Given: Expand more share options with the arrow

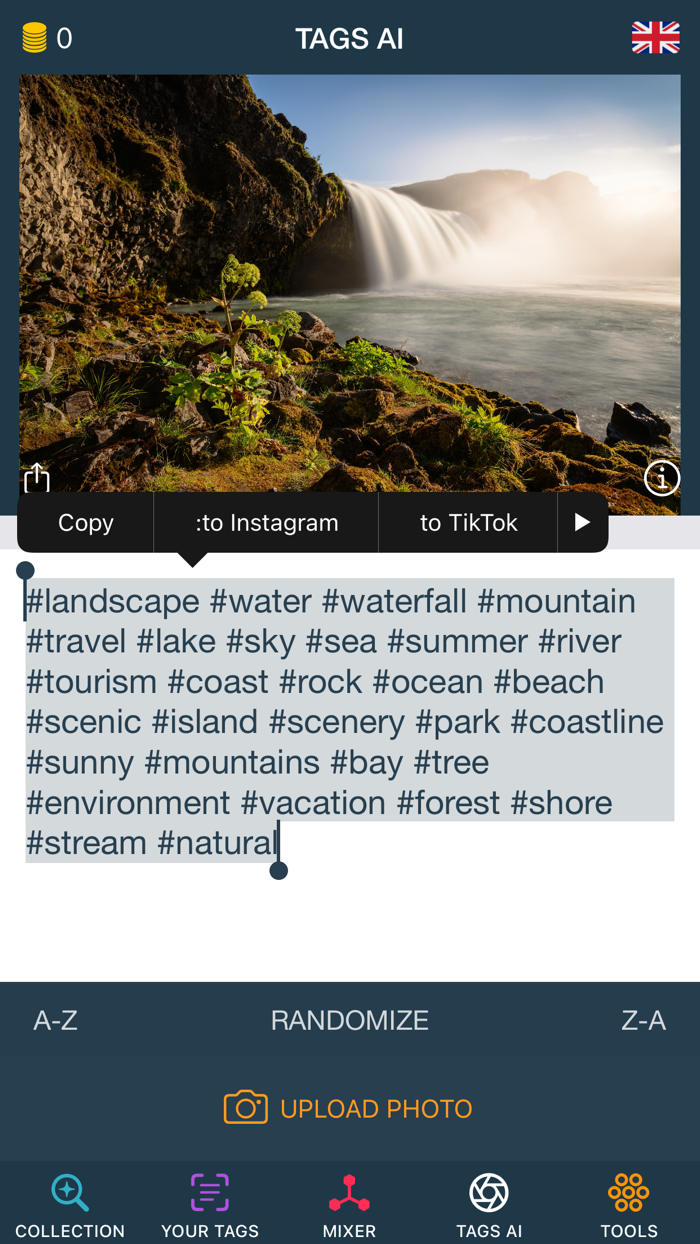Looking at the screenshot, I should [x=583, y=522].
